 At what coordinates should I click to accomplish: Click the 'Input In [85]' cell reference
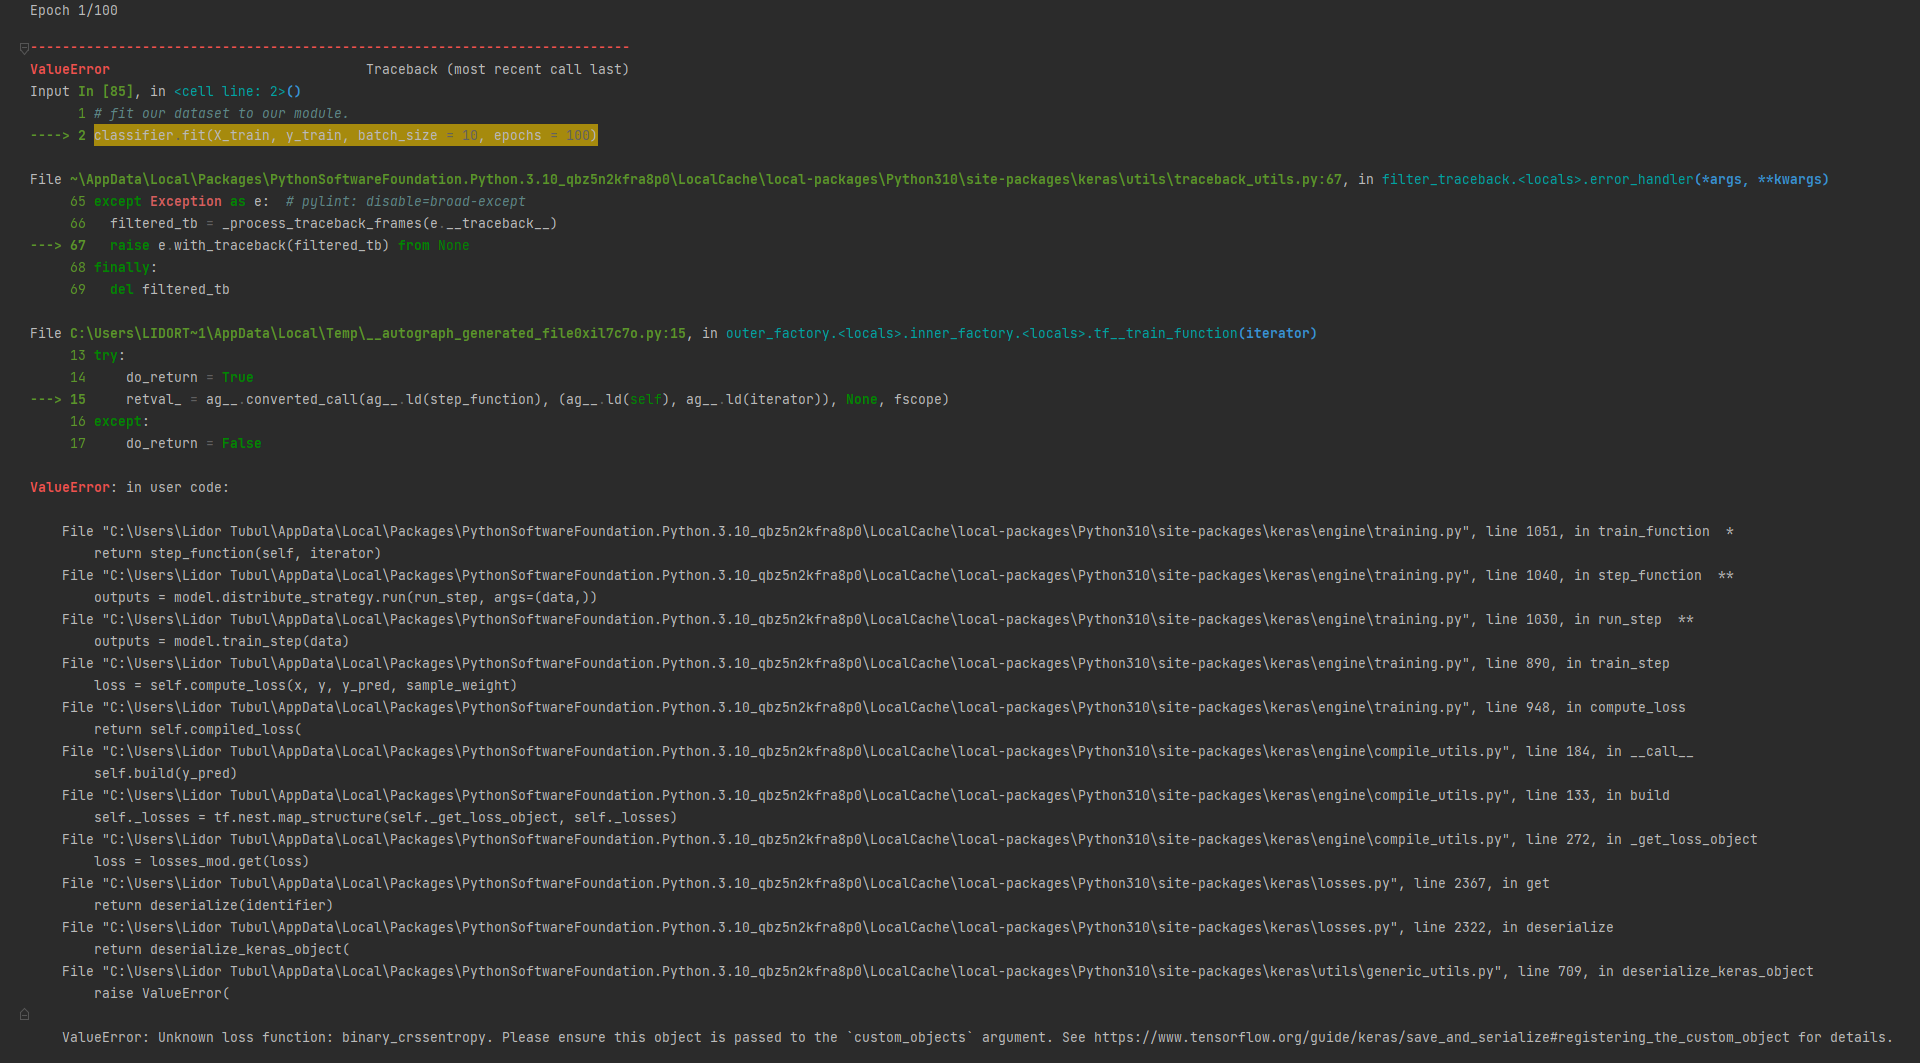click(x=82, y=91)
